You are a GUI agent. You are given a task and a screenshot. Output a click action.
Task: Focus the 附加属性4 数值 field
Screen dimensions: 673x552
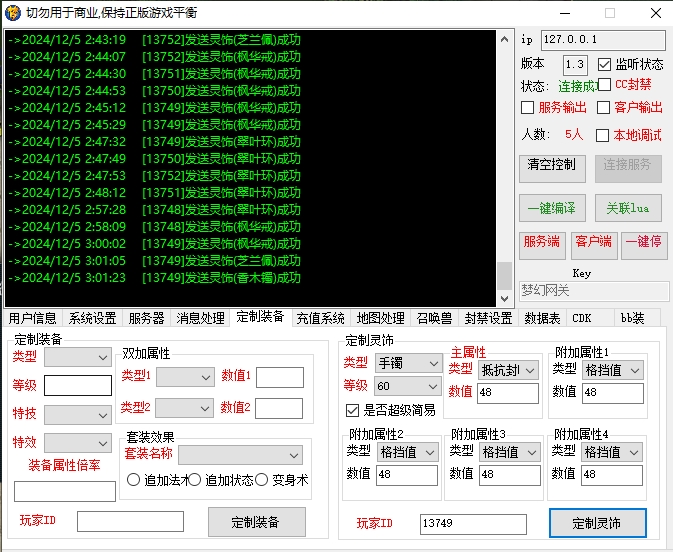coord(612,476)
